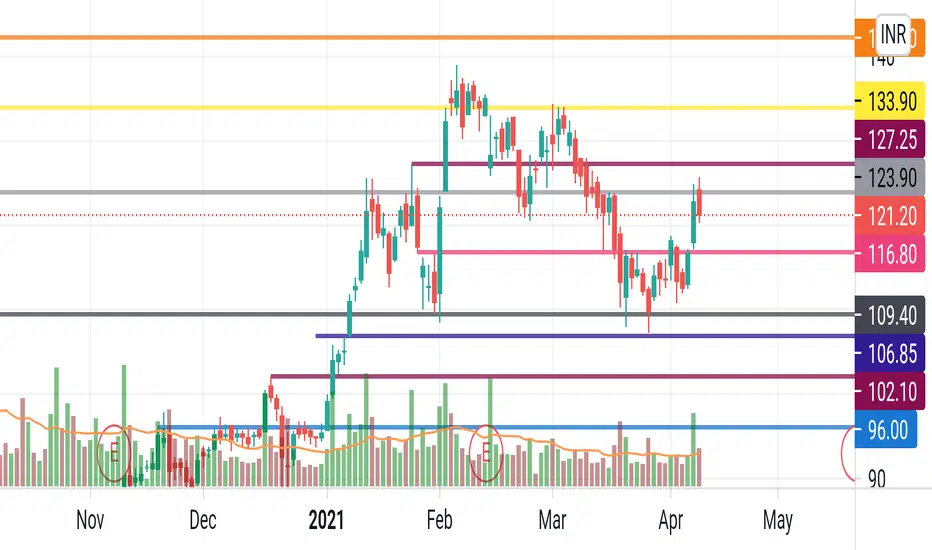The height and width of the screenshot is (550, 932).
Task: Select the 116.80 pink price label
Action: (889, 254)
